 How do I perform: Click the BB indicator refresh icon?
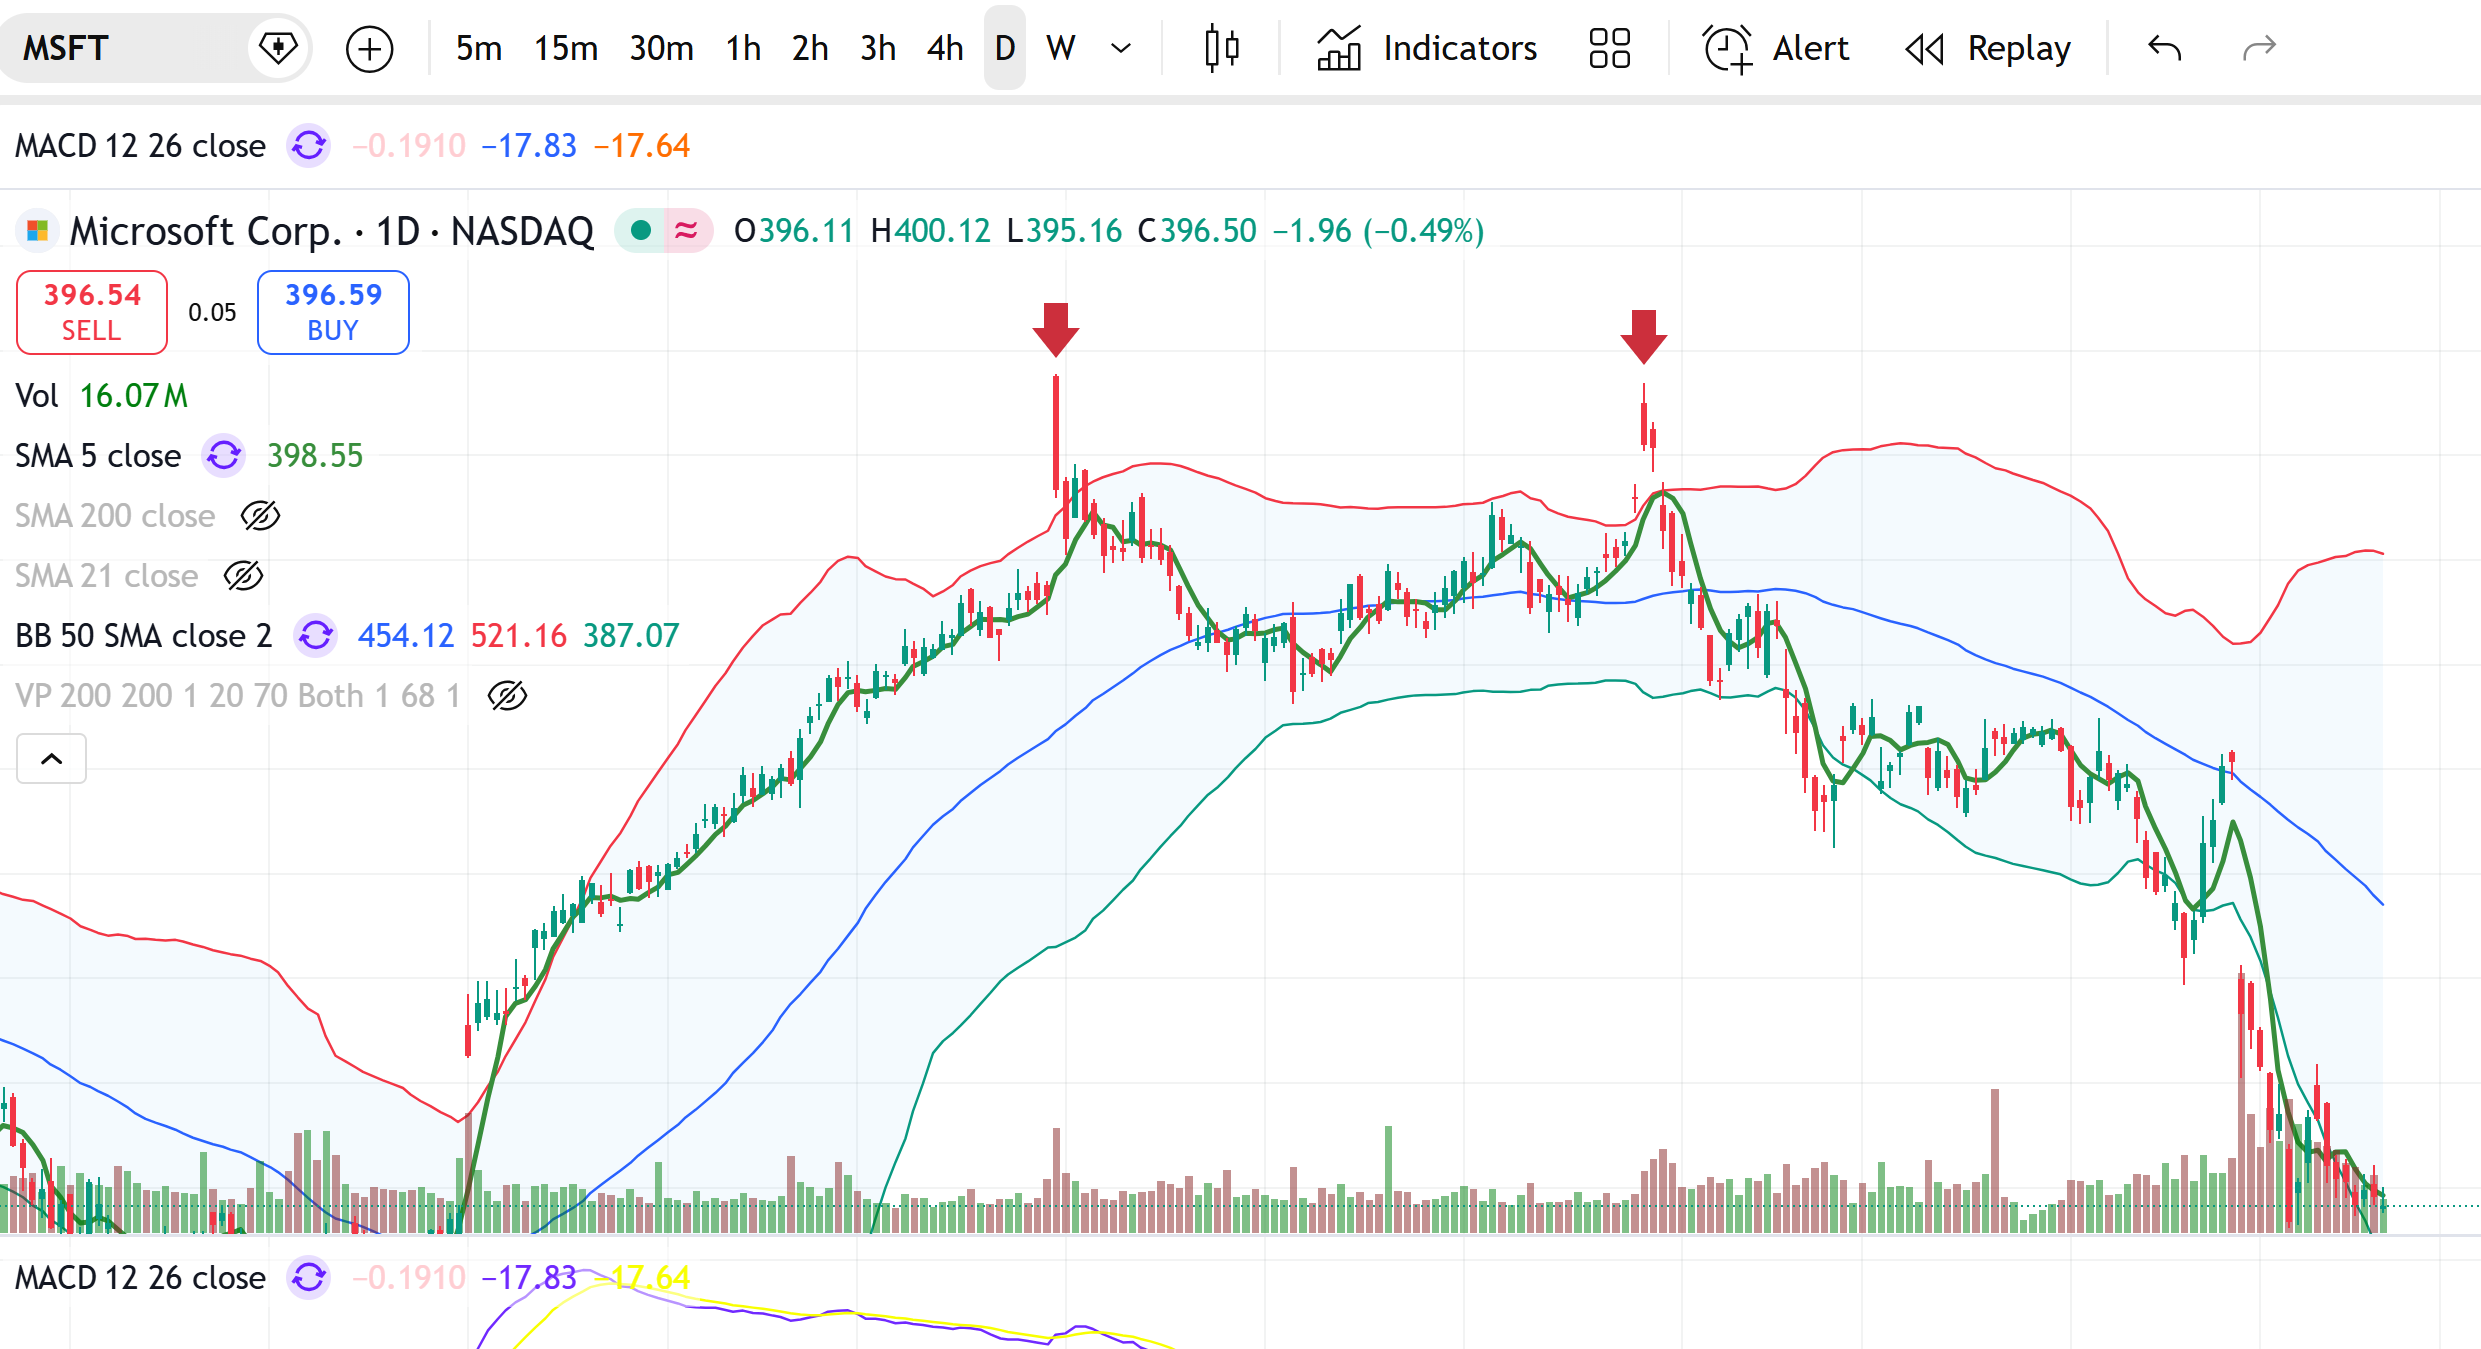tap(316, 635)
